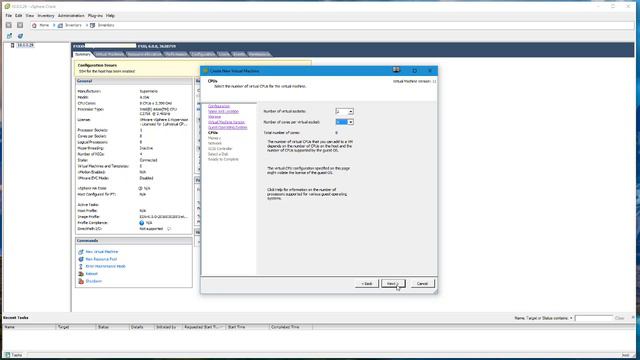Switch to the Users tab
Image resolution: width=640 pixels, height=360 pixels.
(x=224, y=54)
